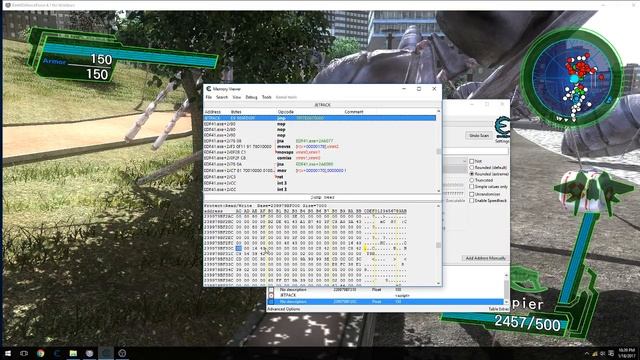Select Rounded (extreme) radio option
This screenshot has width=640, height=360.
[x=472, y=174]
